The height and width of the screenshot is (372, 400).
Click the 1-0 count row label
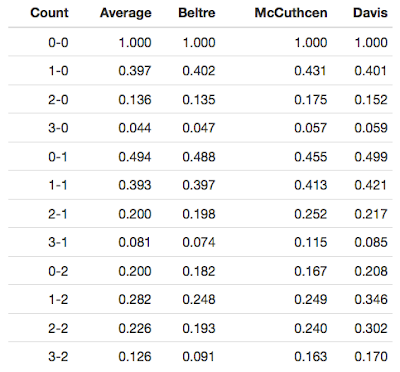pyautogui.click(x=58, y=71)
